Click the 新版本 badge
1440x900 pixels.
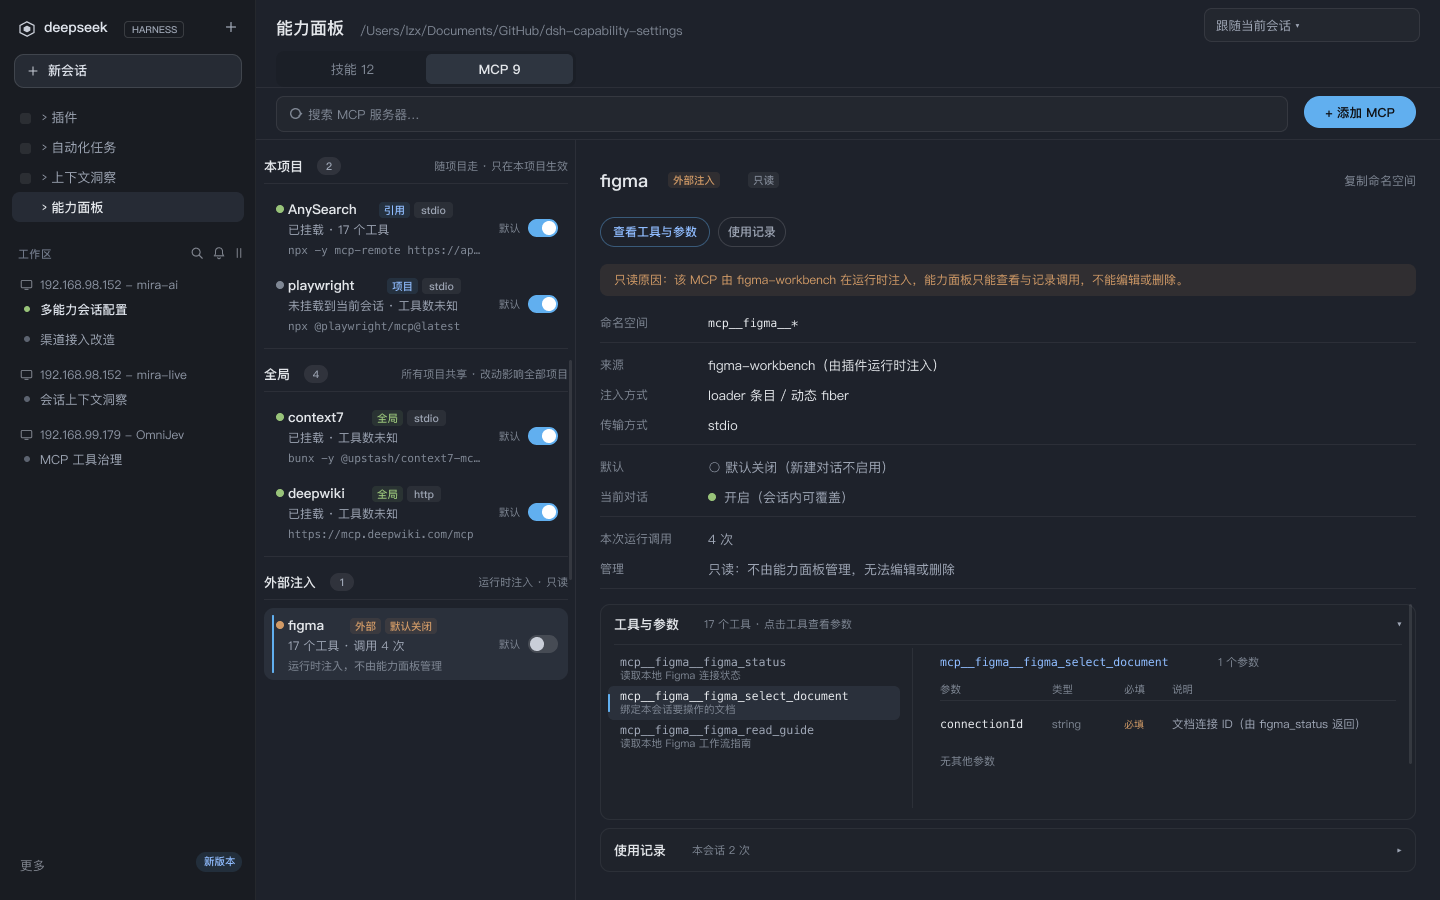click(x=219, y=862)
